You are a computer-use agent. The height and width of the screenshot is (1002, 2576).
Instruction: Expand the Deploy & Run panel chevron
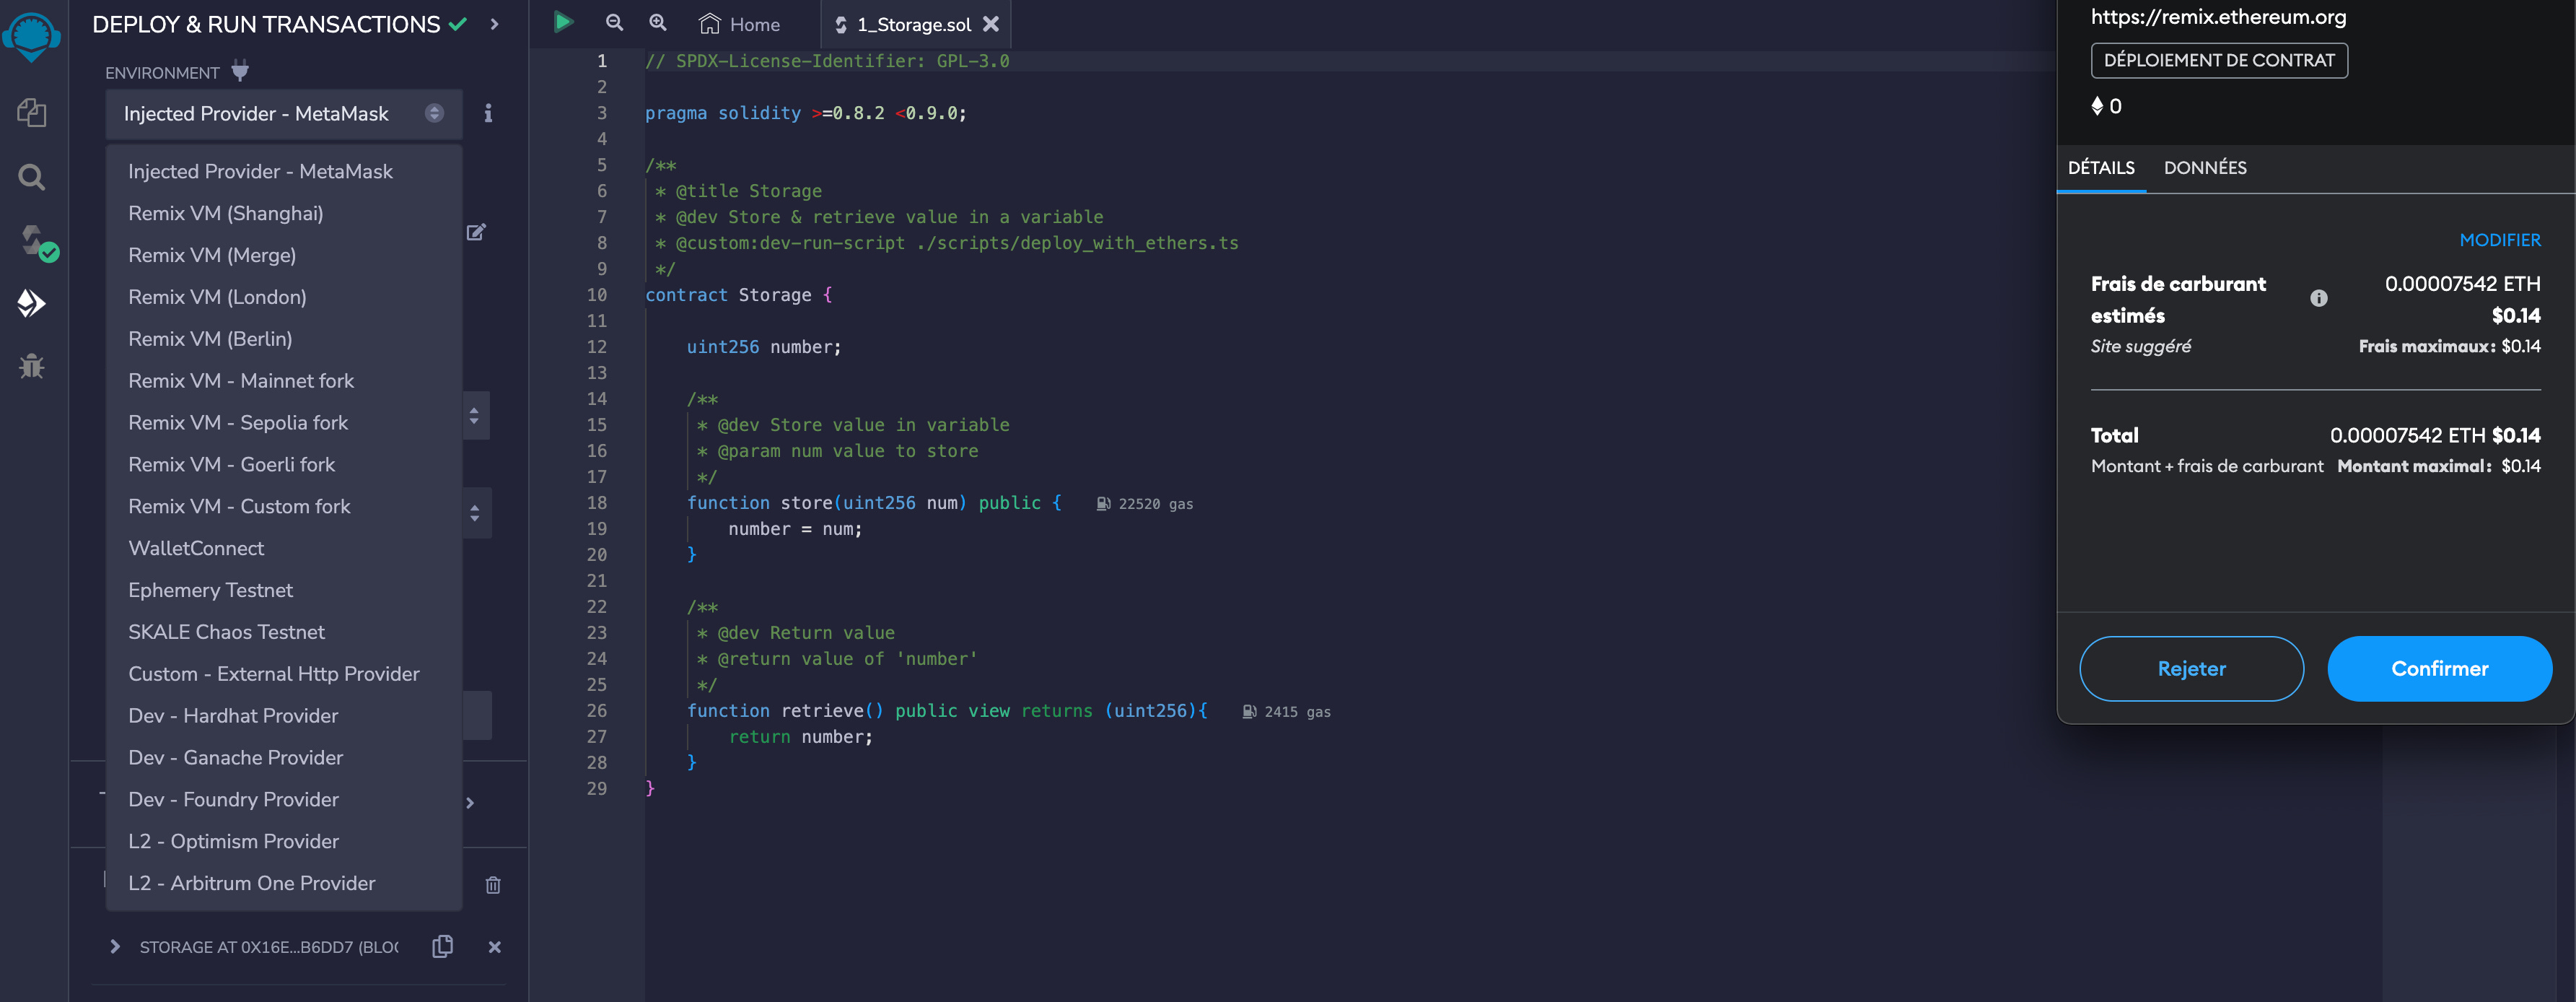[494, 24]
